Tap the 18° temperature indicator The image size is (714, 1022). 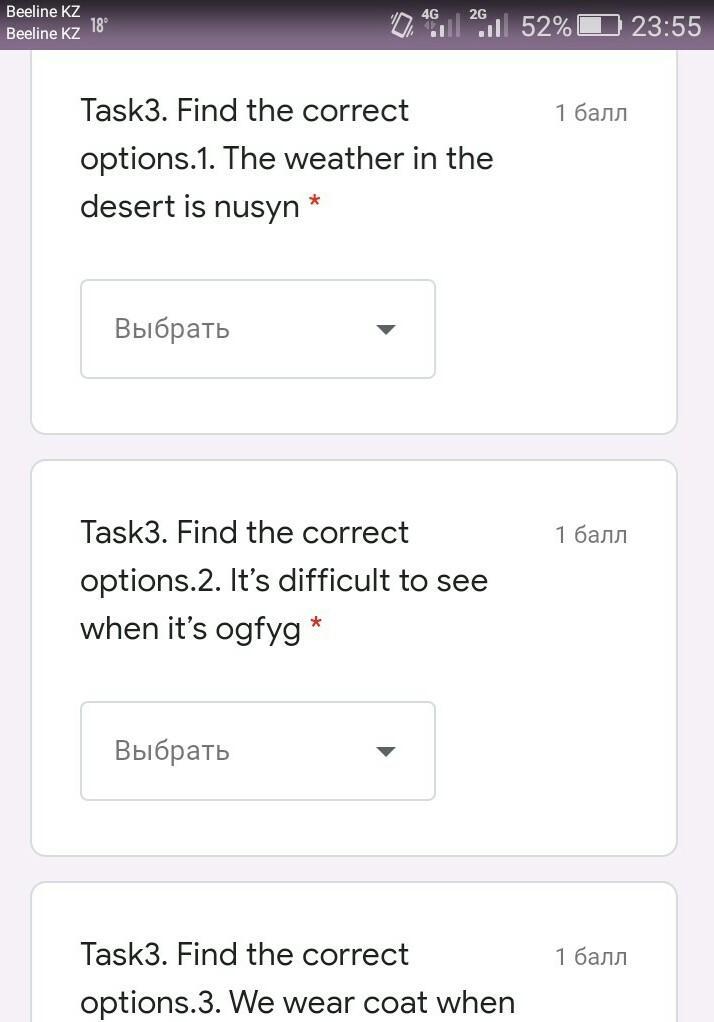99,26
